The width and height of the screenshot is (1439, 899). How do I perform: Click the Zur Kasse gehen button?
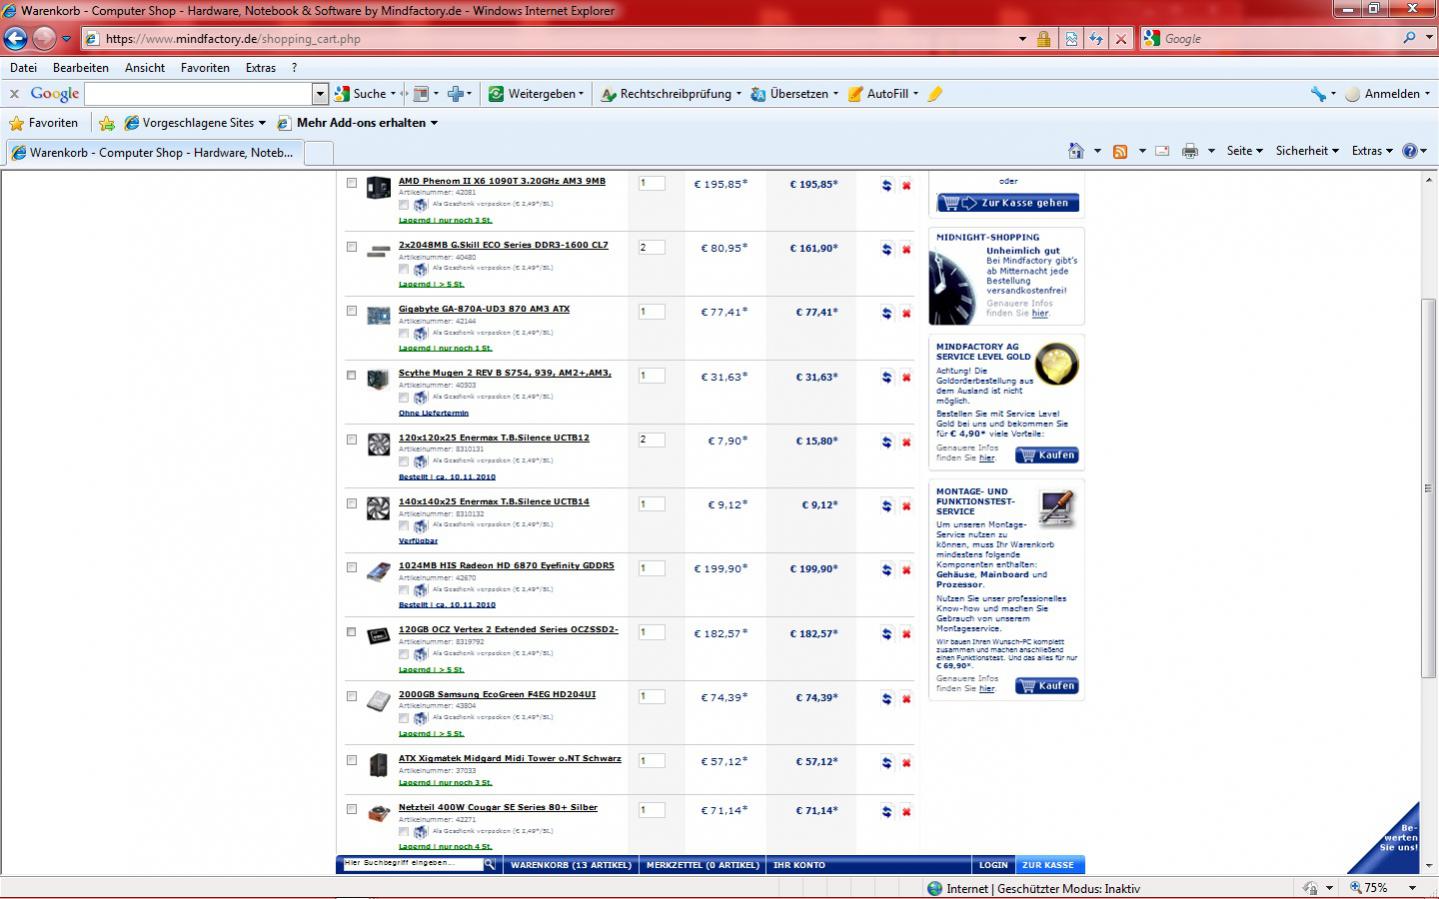1008,203
